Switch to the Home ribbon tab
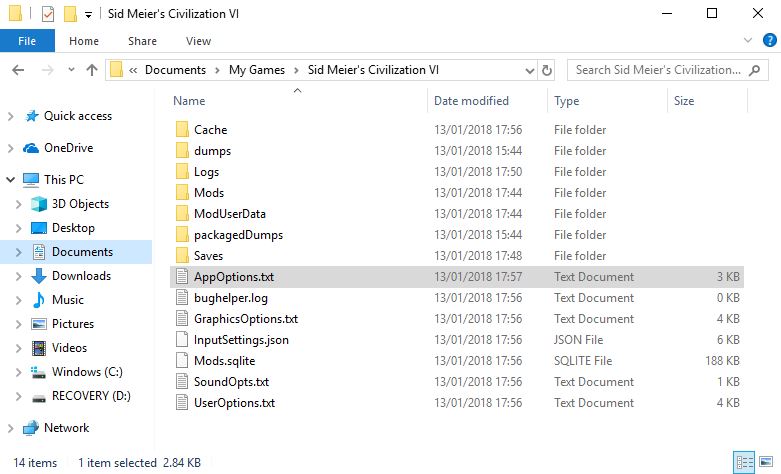781x474 pixels. pos(84,41)
